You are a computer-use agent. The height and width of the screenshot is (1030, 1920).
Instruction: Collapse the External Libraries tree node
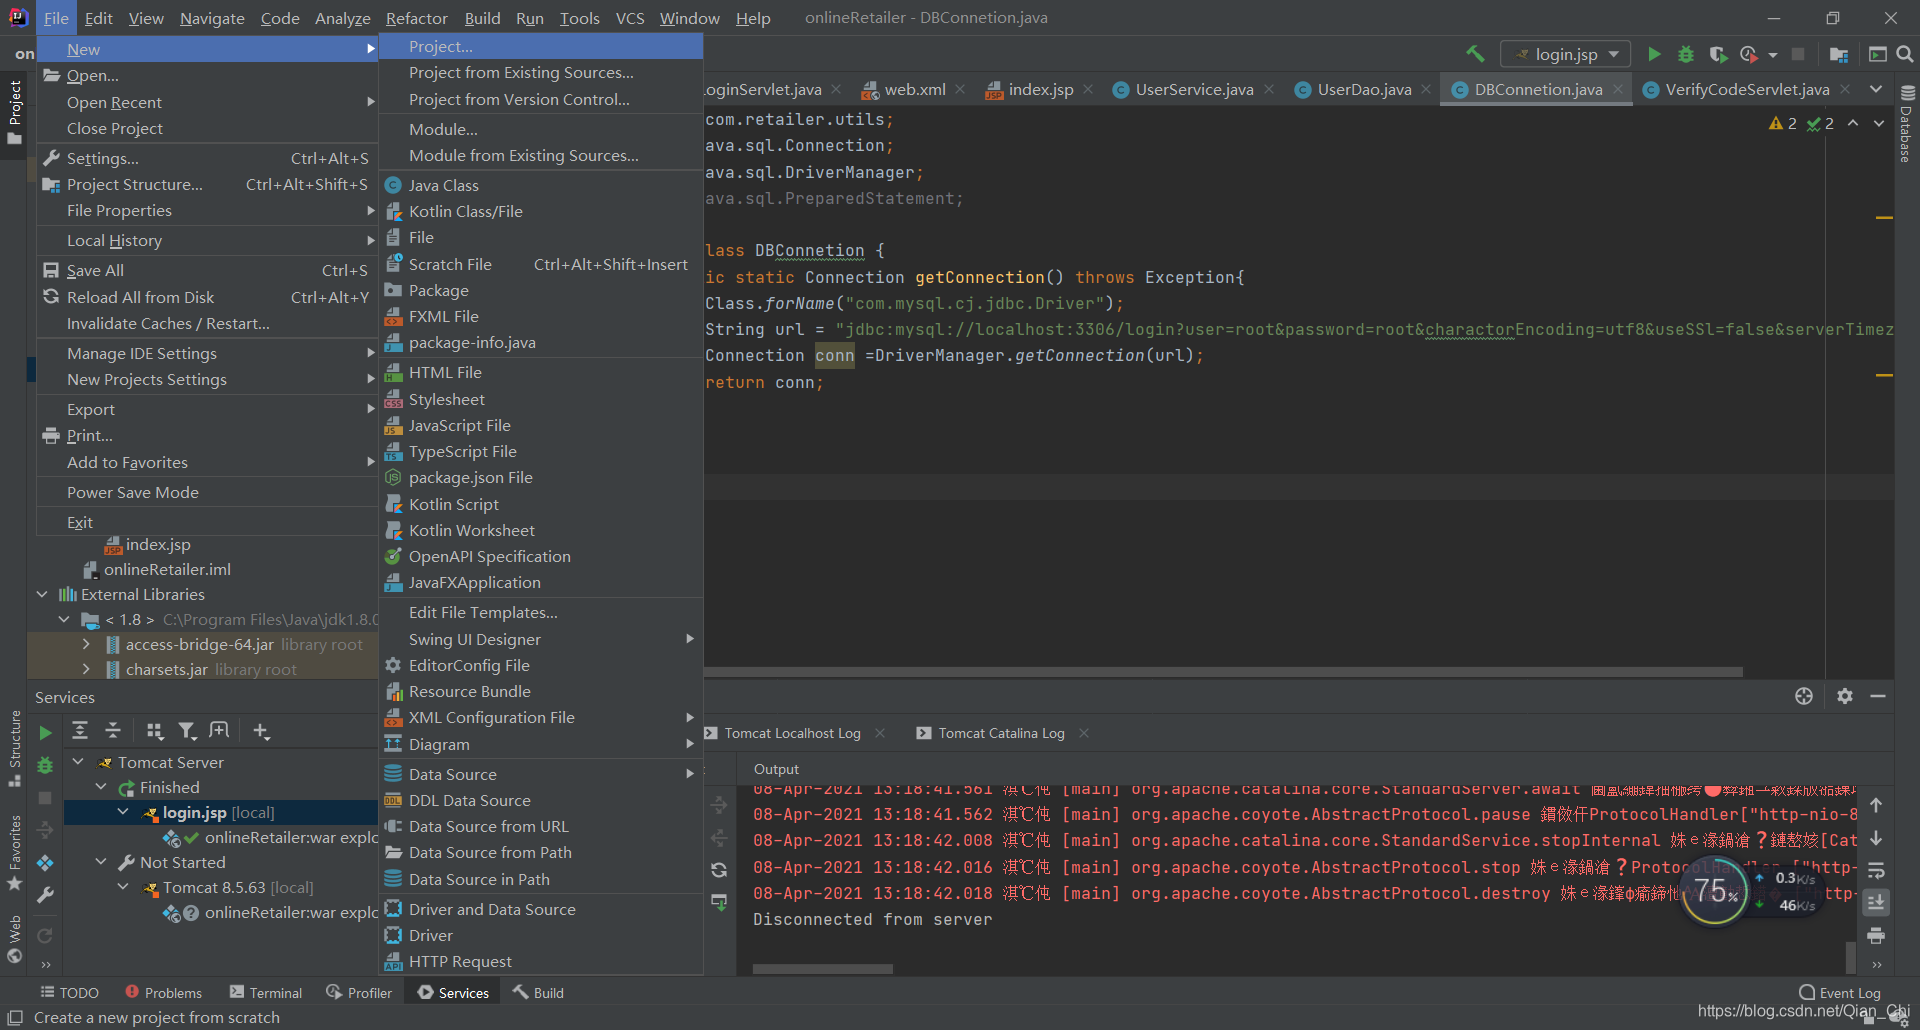pyautogui.click(x=42, y=594)
